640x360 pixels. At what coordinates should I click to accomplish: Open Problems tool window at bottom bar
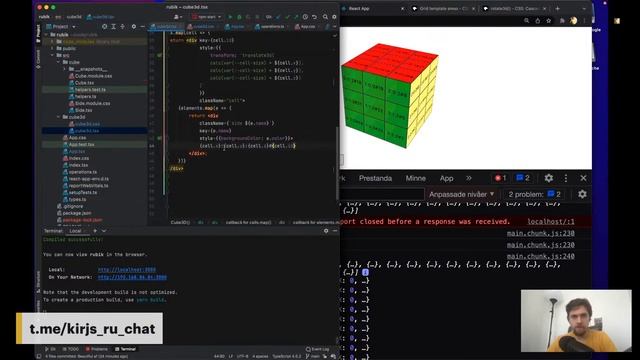tap(97, 349)
